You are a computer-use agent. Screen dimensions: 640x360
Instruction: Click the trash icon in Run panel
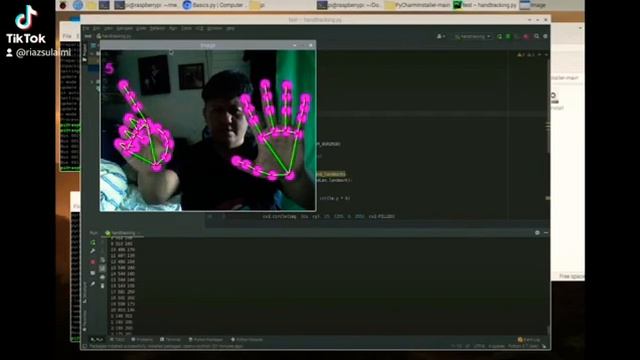point(102,285)
